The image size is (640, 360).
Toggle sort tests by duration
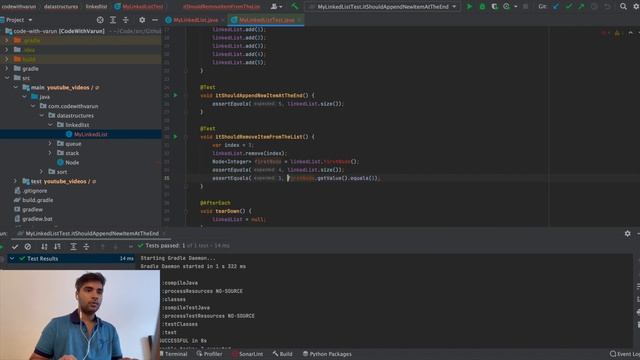pyautogui.click(x=57, y=247)
